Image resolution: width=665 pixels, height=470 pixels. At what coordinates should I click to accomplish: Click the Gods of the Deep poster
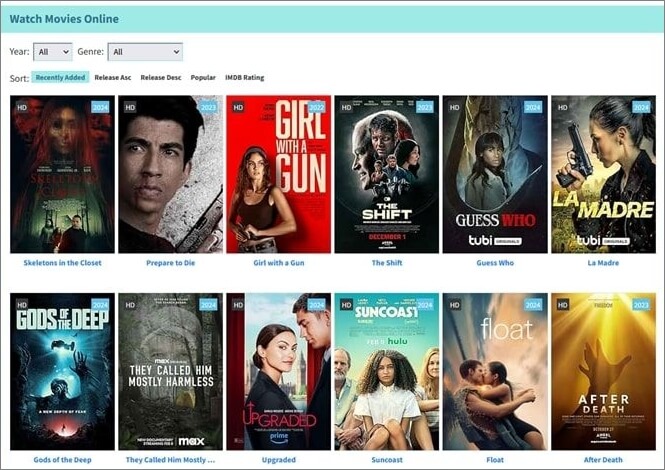point(62,371)
